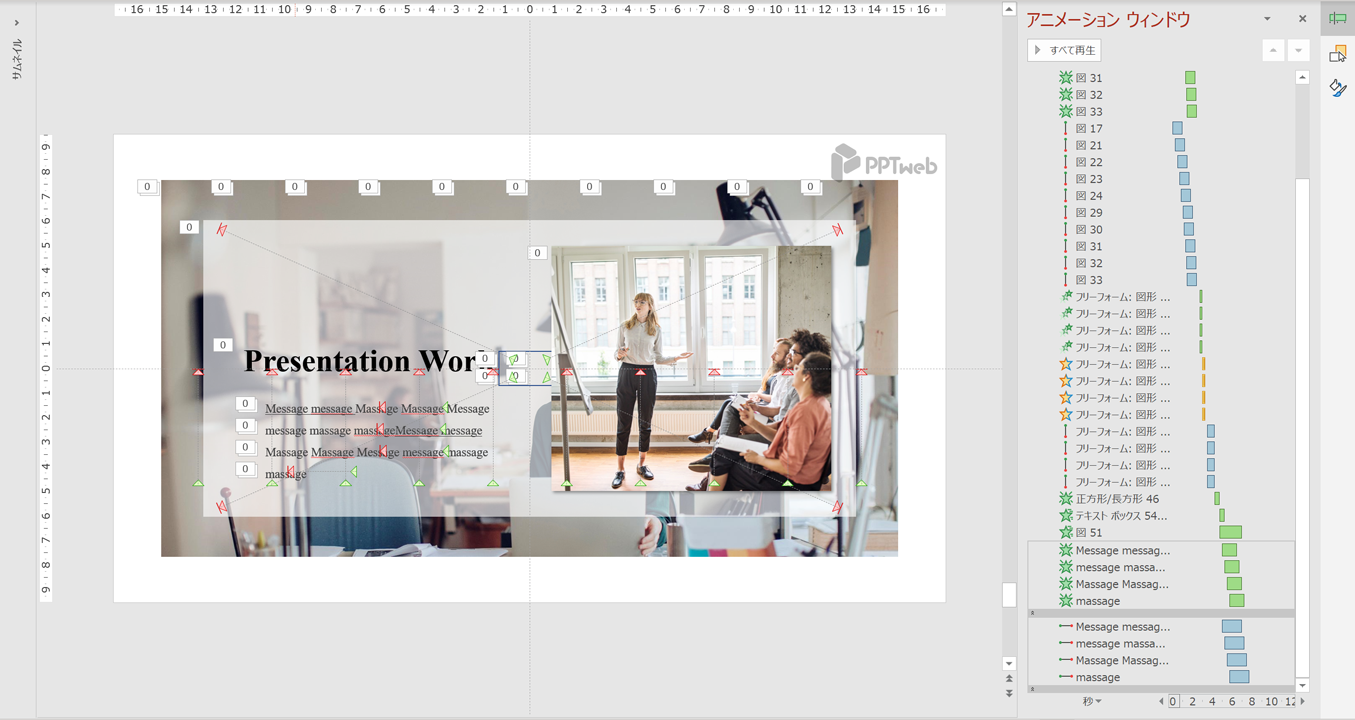Select the 図 29 motion path entry

(1096, 213)
